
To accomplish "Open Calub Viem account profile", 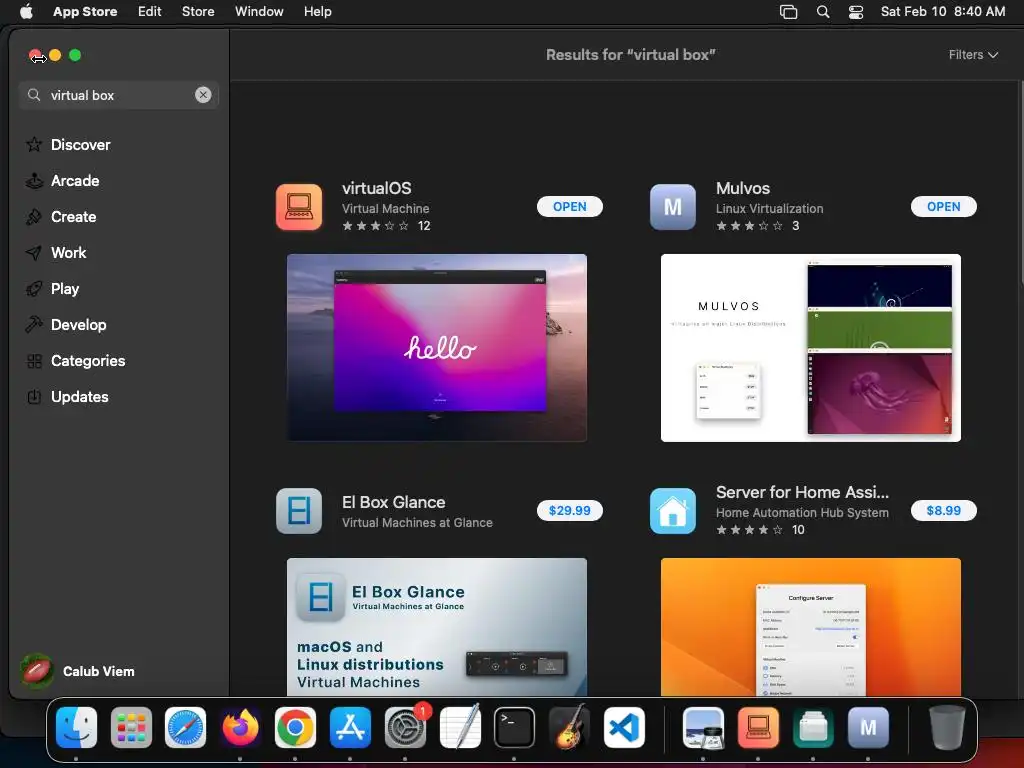I will pyautogui.click(x=78, y=671).
